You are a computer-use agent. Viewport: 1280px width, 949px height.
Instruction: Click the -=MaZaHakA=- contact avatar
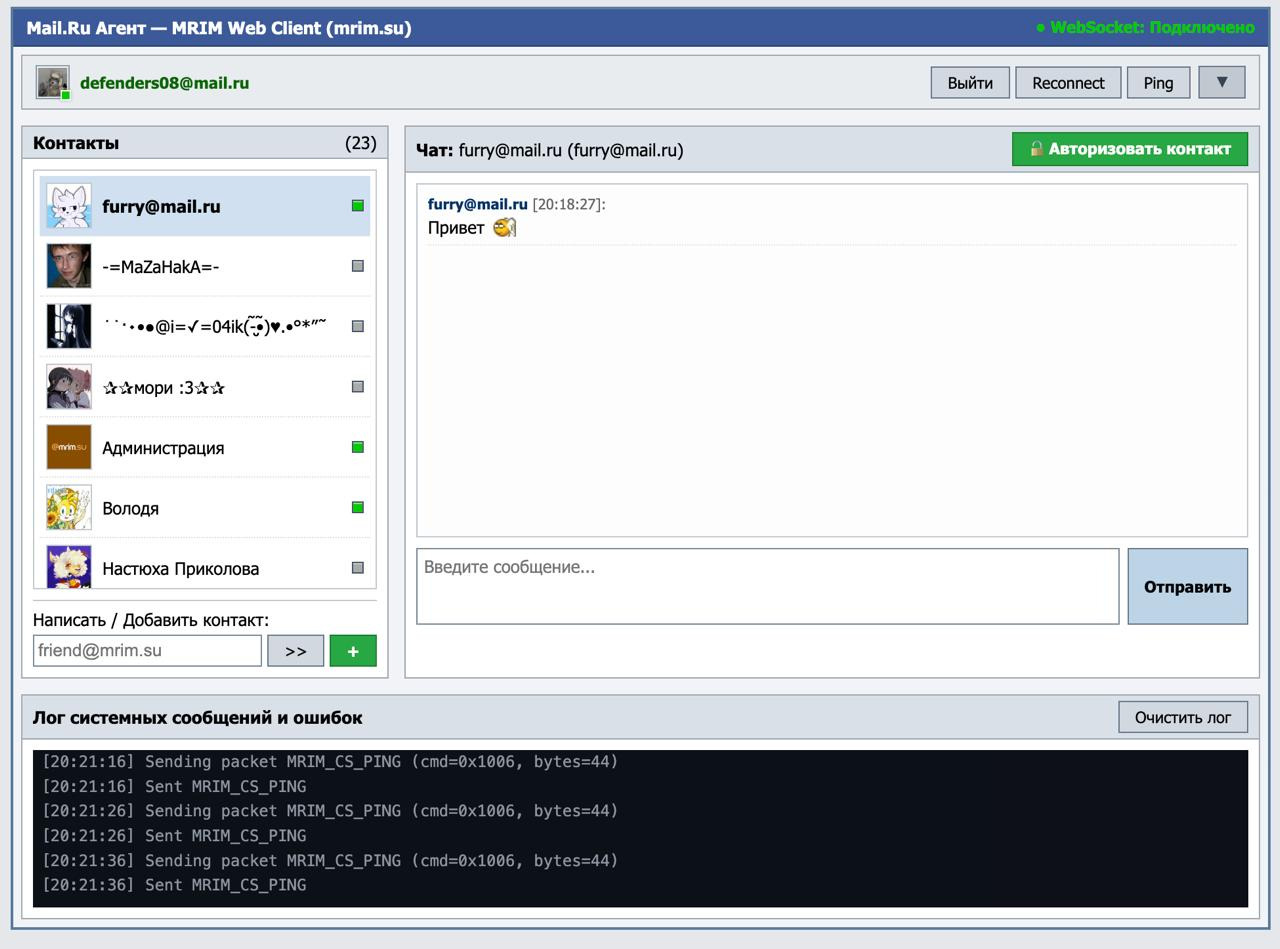click(x=69, y=266)
